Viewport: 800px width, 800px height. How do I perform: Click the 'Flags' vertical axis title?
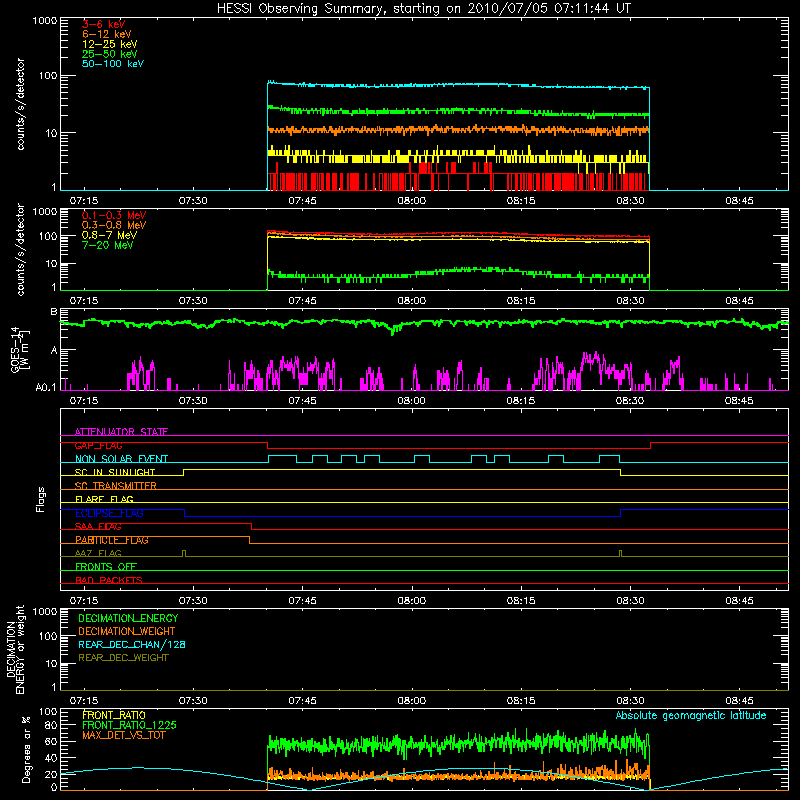(40, 499)
